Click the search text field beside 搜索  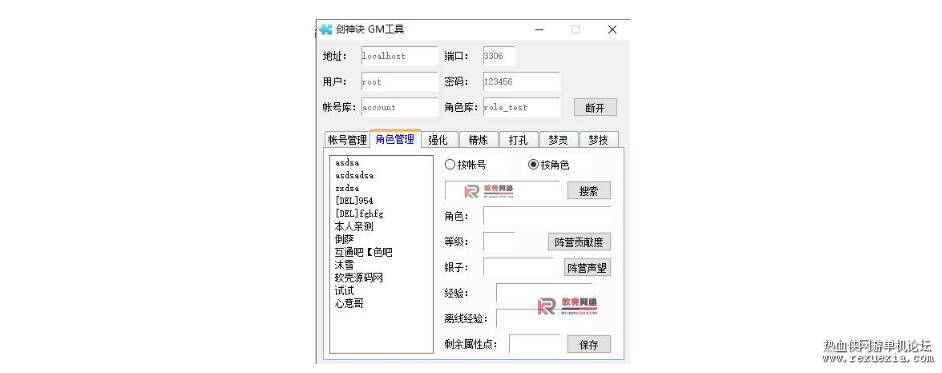coord(502,190)
